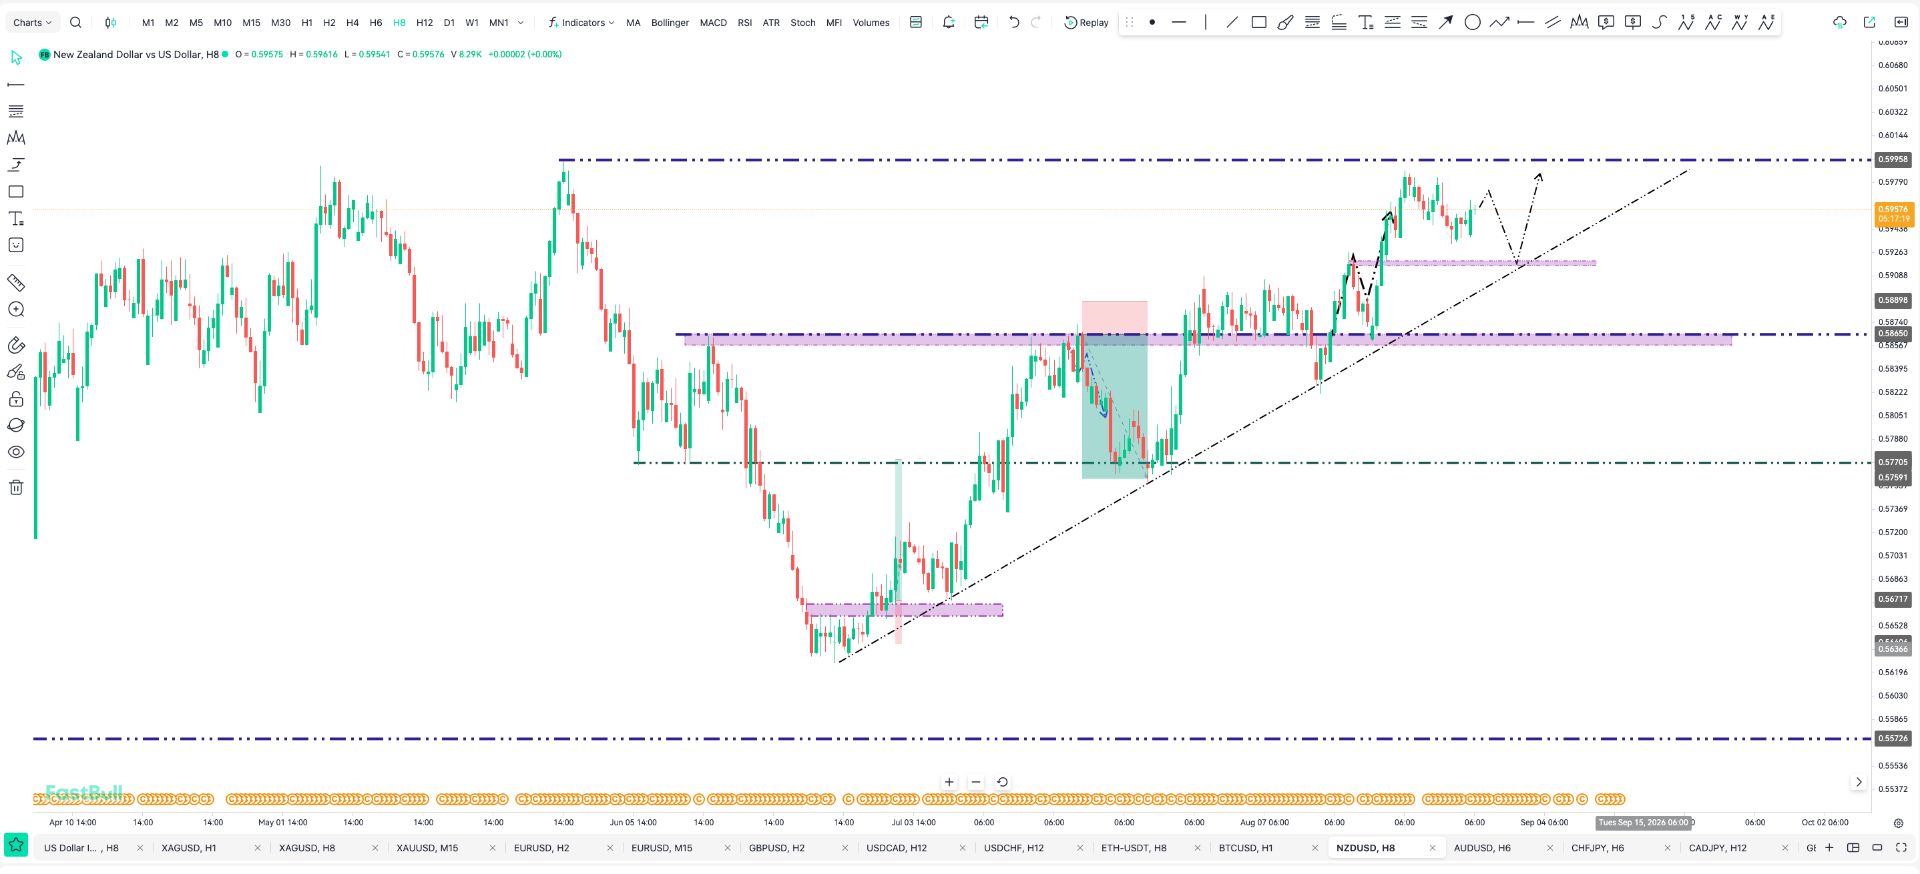Image resolution: width=1920 pixels, height=874 pixels.
Task: Click the share chart icon at top right
Action: point(1869,22)
